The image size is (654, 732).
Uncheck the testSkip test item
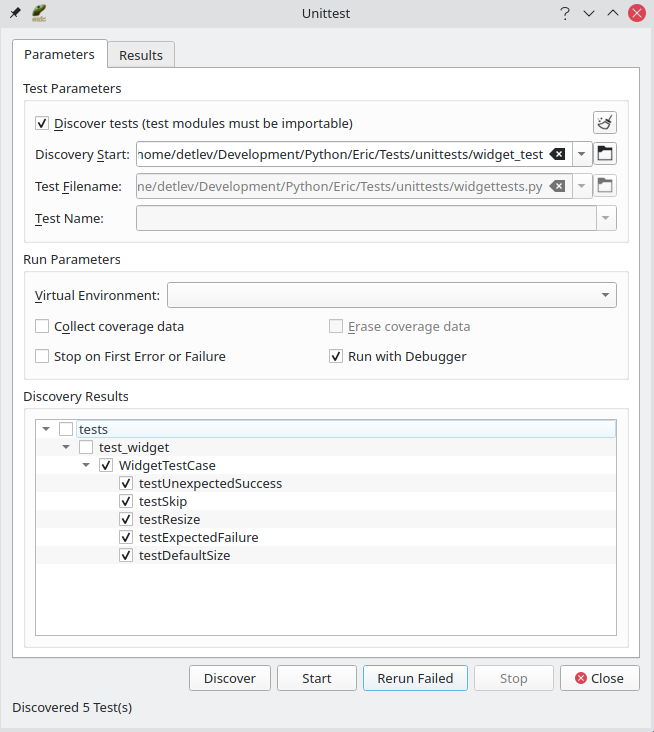126,501
